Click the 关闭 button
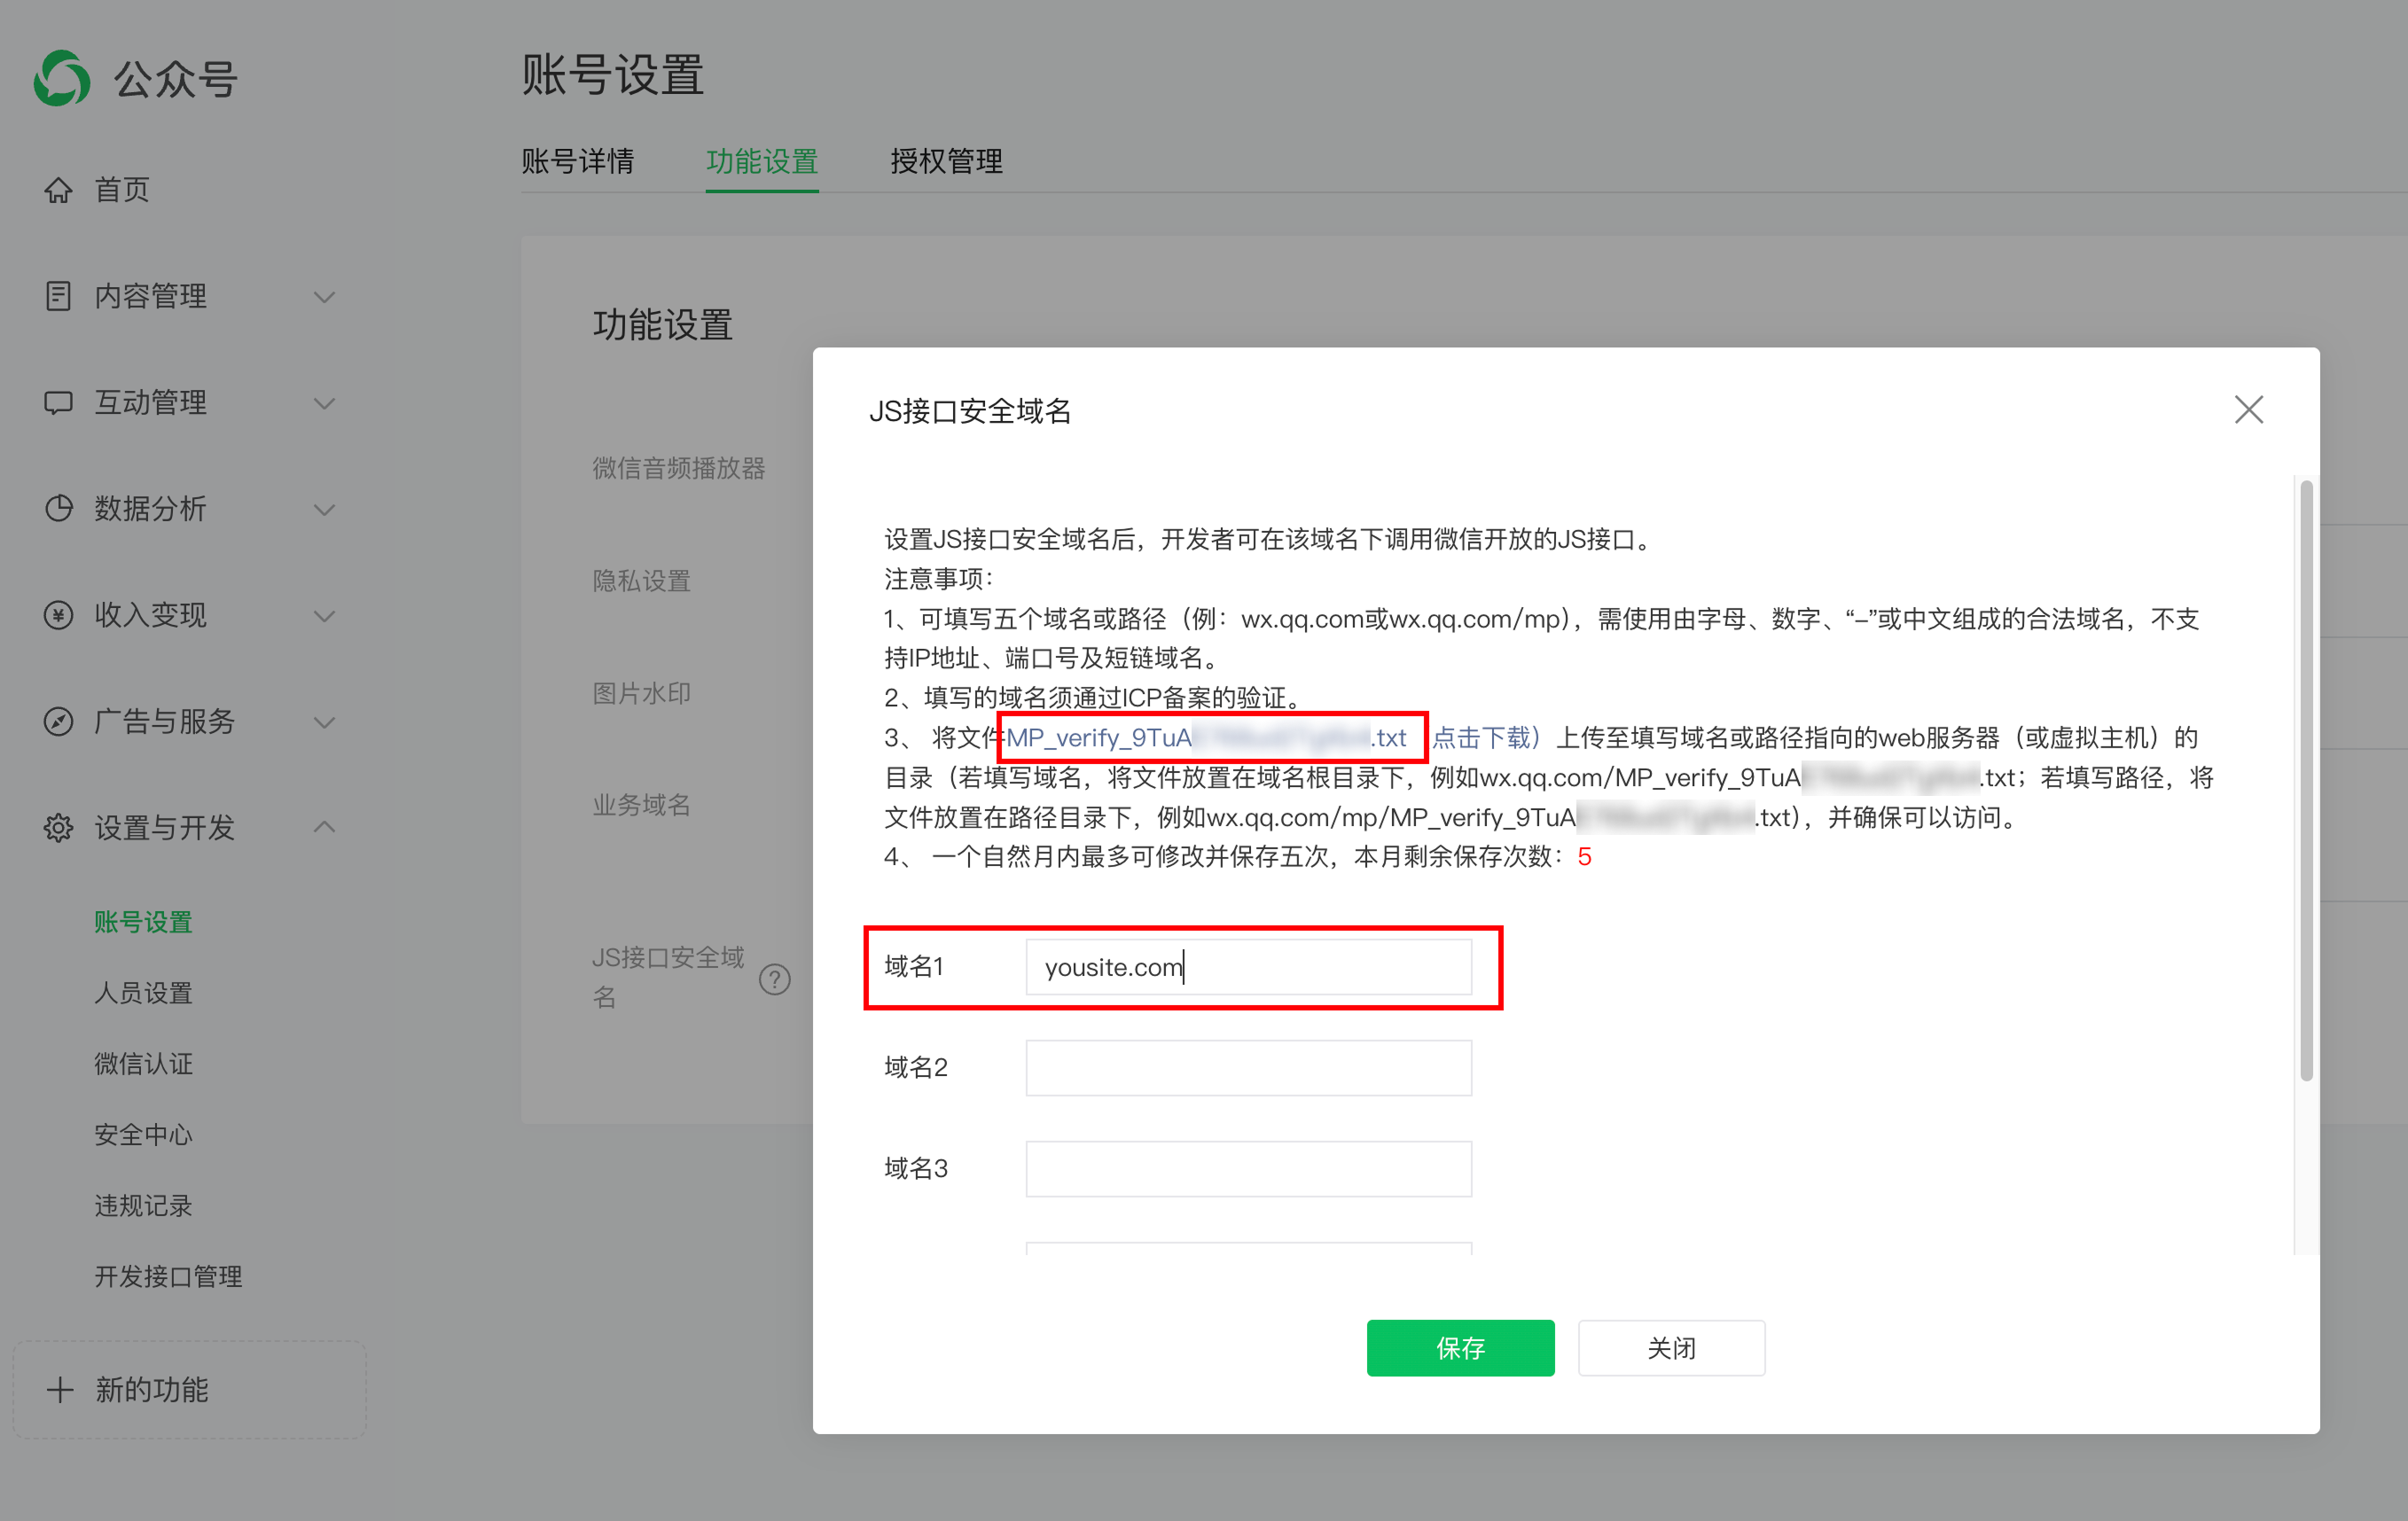The height and width of the screenshot is (1521, 2408). pos(1671,1348)
